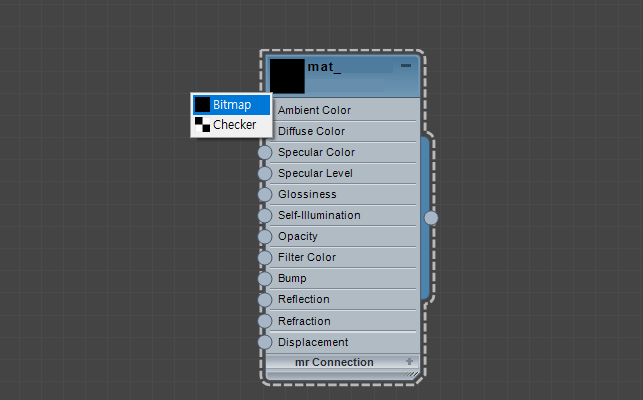643x400 pixels.
Task: Select the Opacity slot label
Action: (298, 236)
